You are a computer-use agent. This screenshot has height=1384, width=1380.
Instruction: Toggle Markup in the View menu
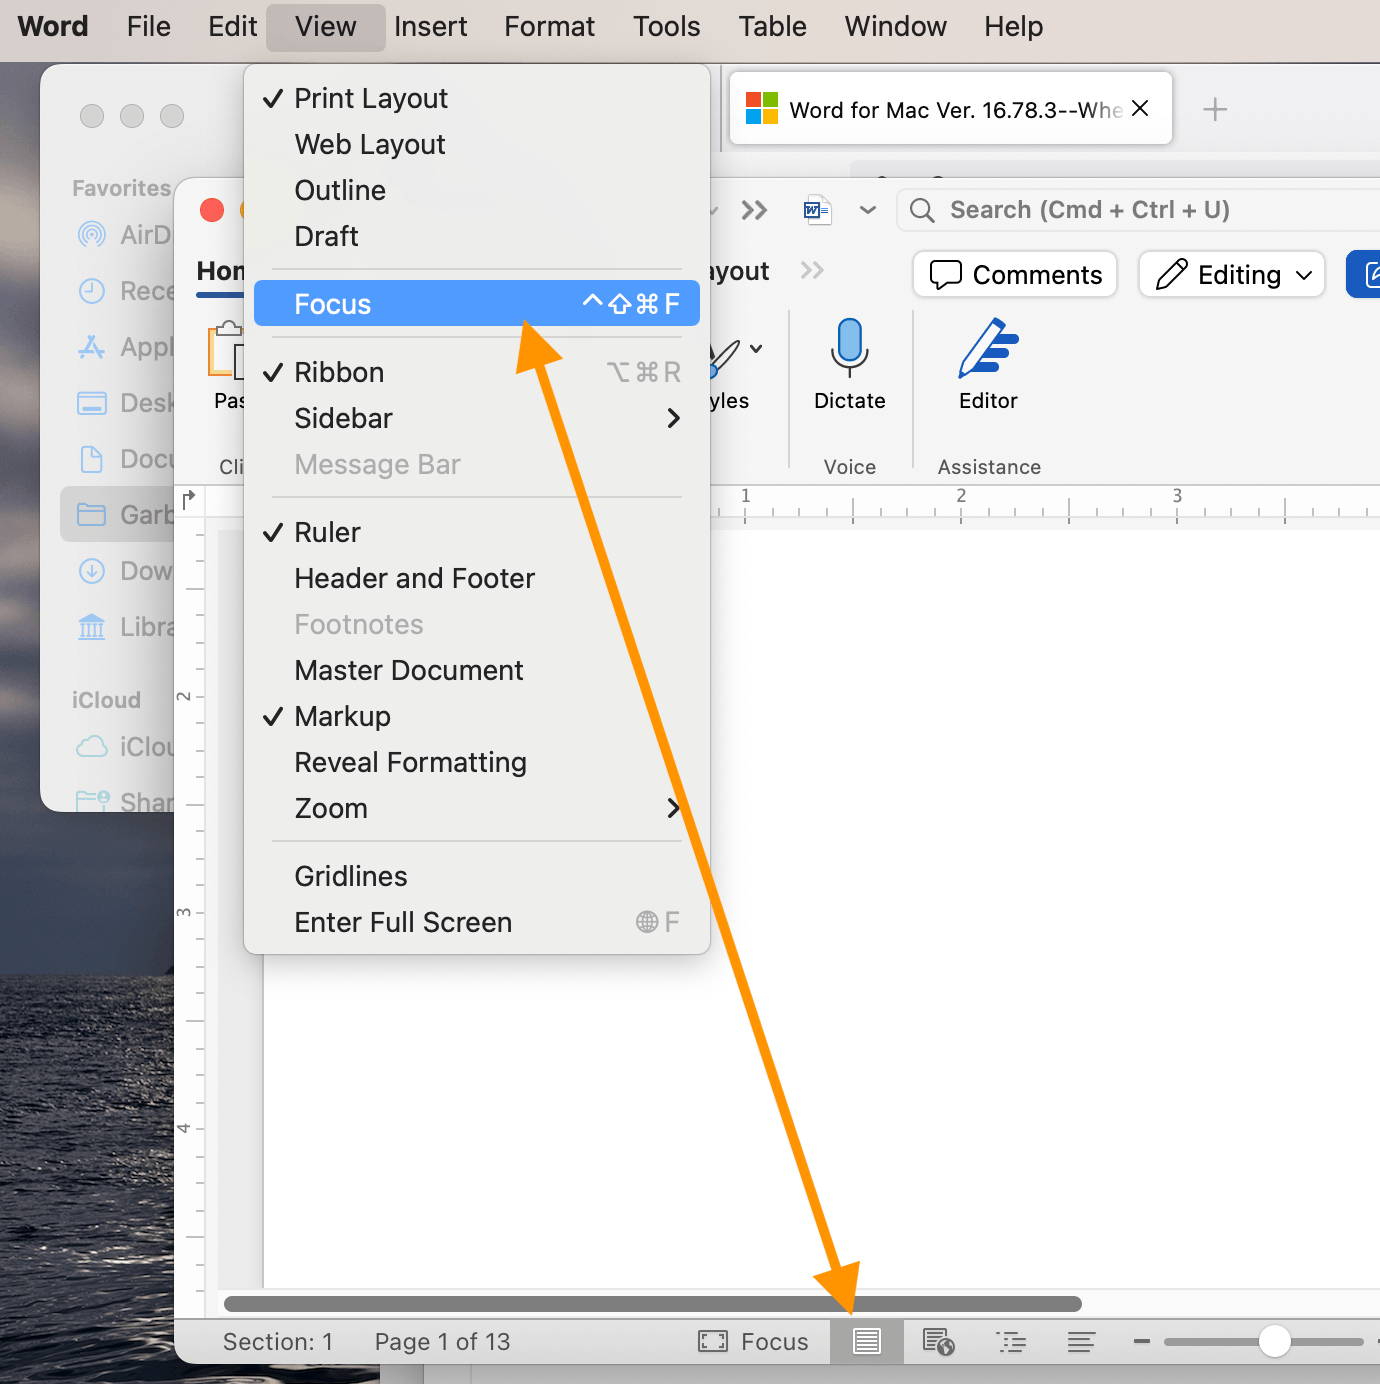(477, 716)
